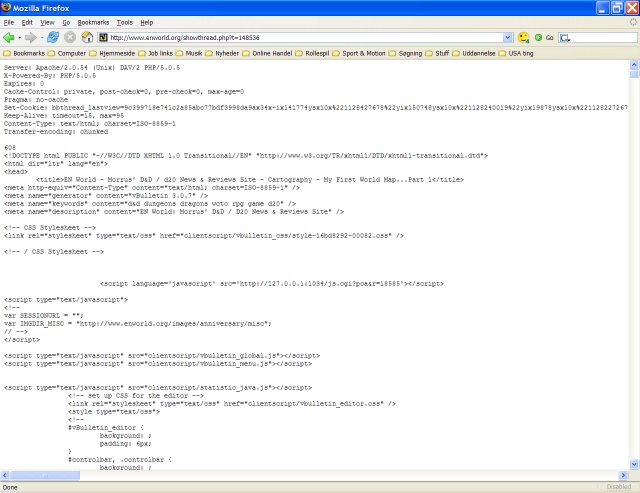
Task: Open the Back history dropdown arrow
Action: (19, 38)
